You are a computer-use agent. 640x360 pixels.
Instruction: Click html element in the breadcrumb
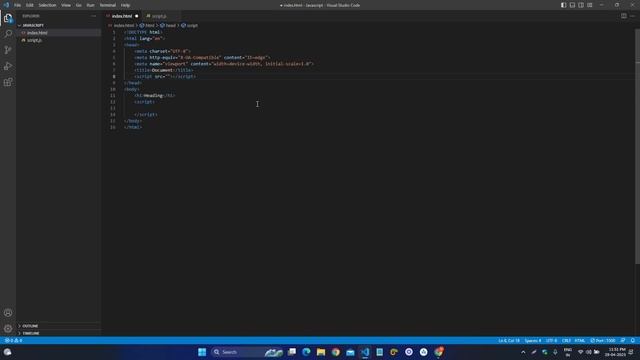point(147,25)
